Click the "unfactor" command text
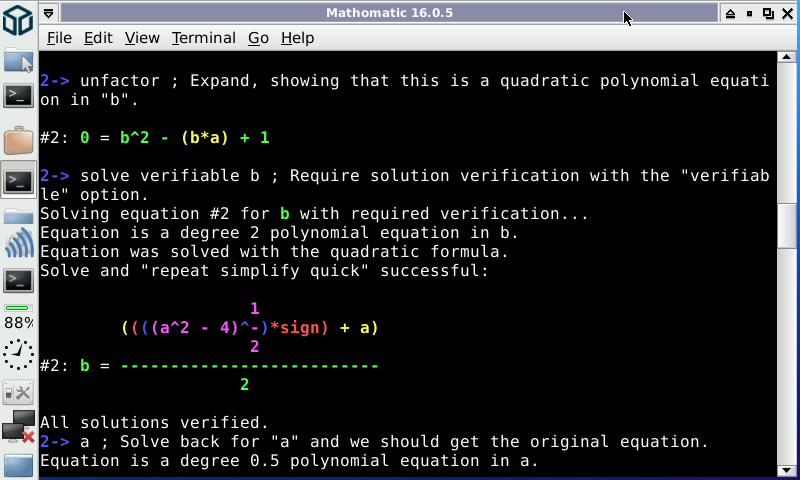800x480 pixels. pos(120,81)
